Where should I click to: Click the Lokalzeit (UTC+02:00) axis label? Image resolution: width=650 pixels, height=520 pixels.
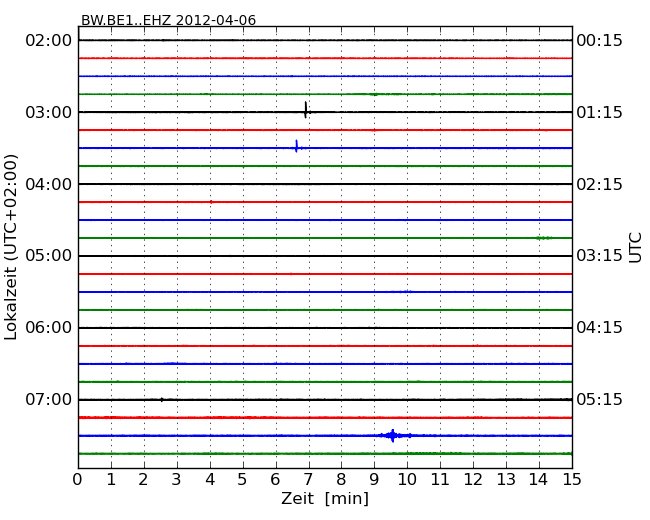11,248
